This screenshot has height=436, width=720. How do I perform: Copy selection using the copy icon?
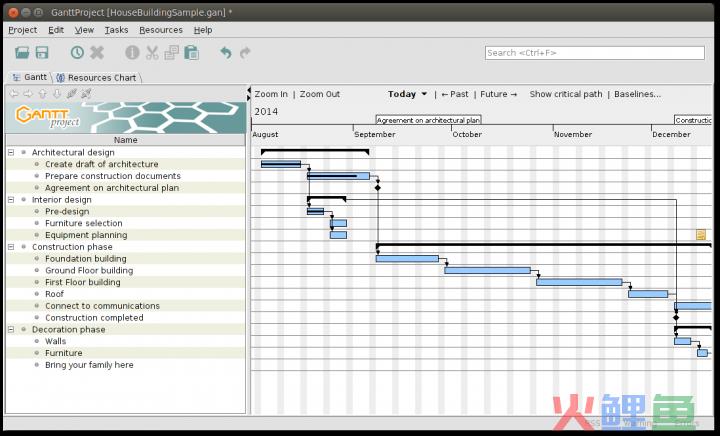[172, 53]
